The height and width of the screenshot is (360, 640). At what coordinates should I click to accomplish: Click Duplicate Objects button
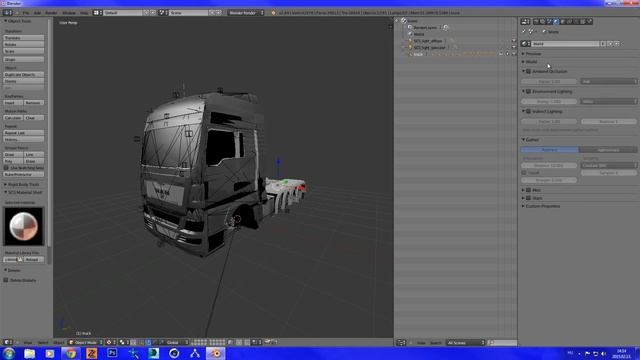[24, 75]
